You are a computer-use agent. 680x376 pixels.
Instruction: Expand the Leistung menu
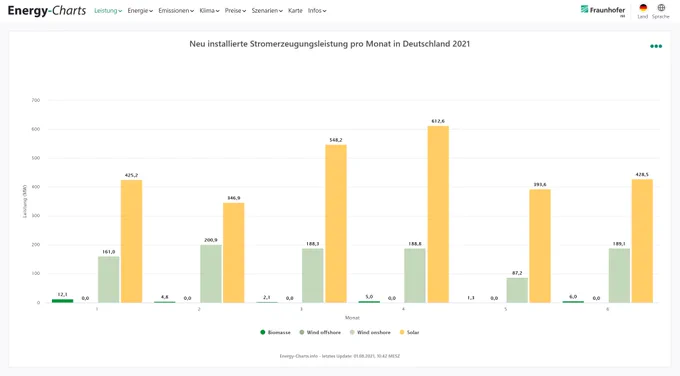pos(108,11)
